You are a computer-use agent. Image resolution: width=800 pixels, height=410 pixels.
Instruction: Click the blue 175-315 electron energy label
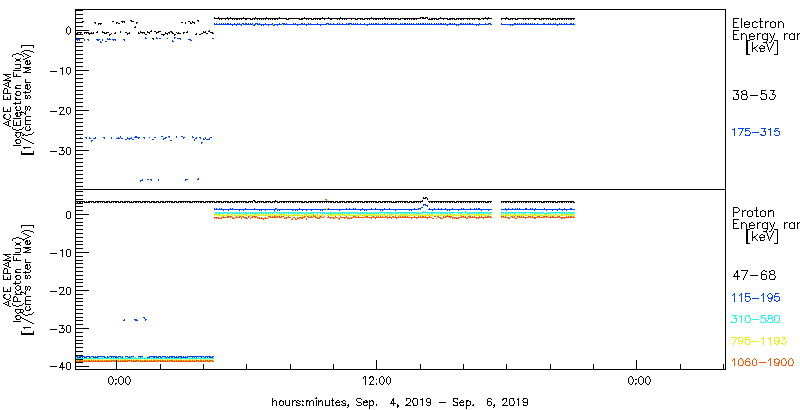point(756,132)
